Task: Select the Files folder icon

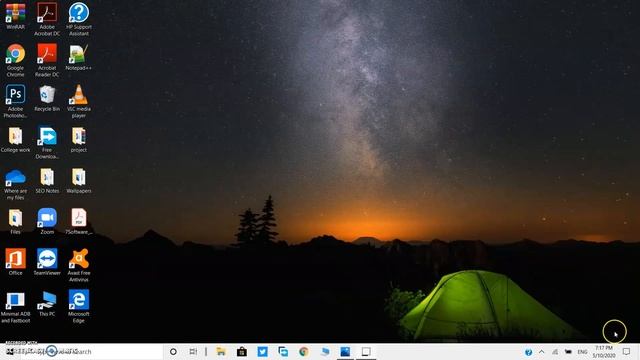Action: pos(16,221)
